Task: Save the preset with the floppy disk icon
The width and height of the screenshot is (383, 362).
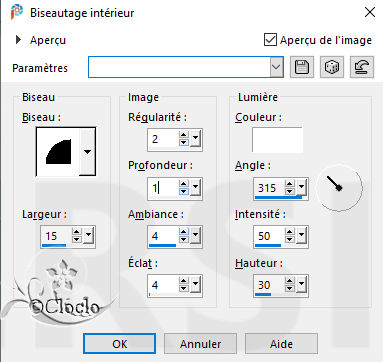Action: pyautogui.click(x=302, y=67)
